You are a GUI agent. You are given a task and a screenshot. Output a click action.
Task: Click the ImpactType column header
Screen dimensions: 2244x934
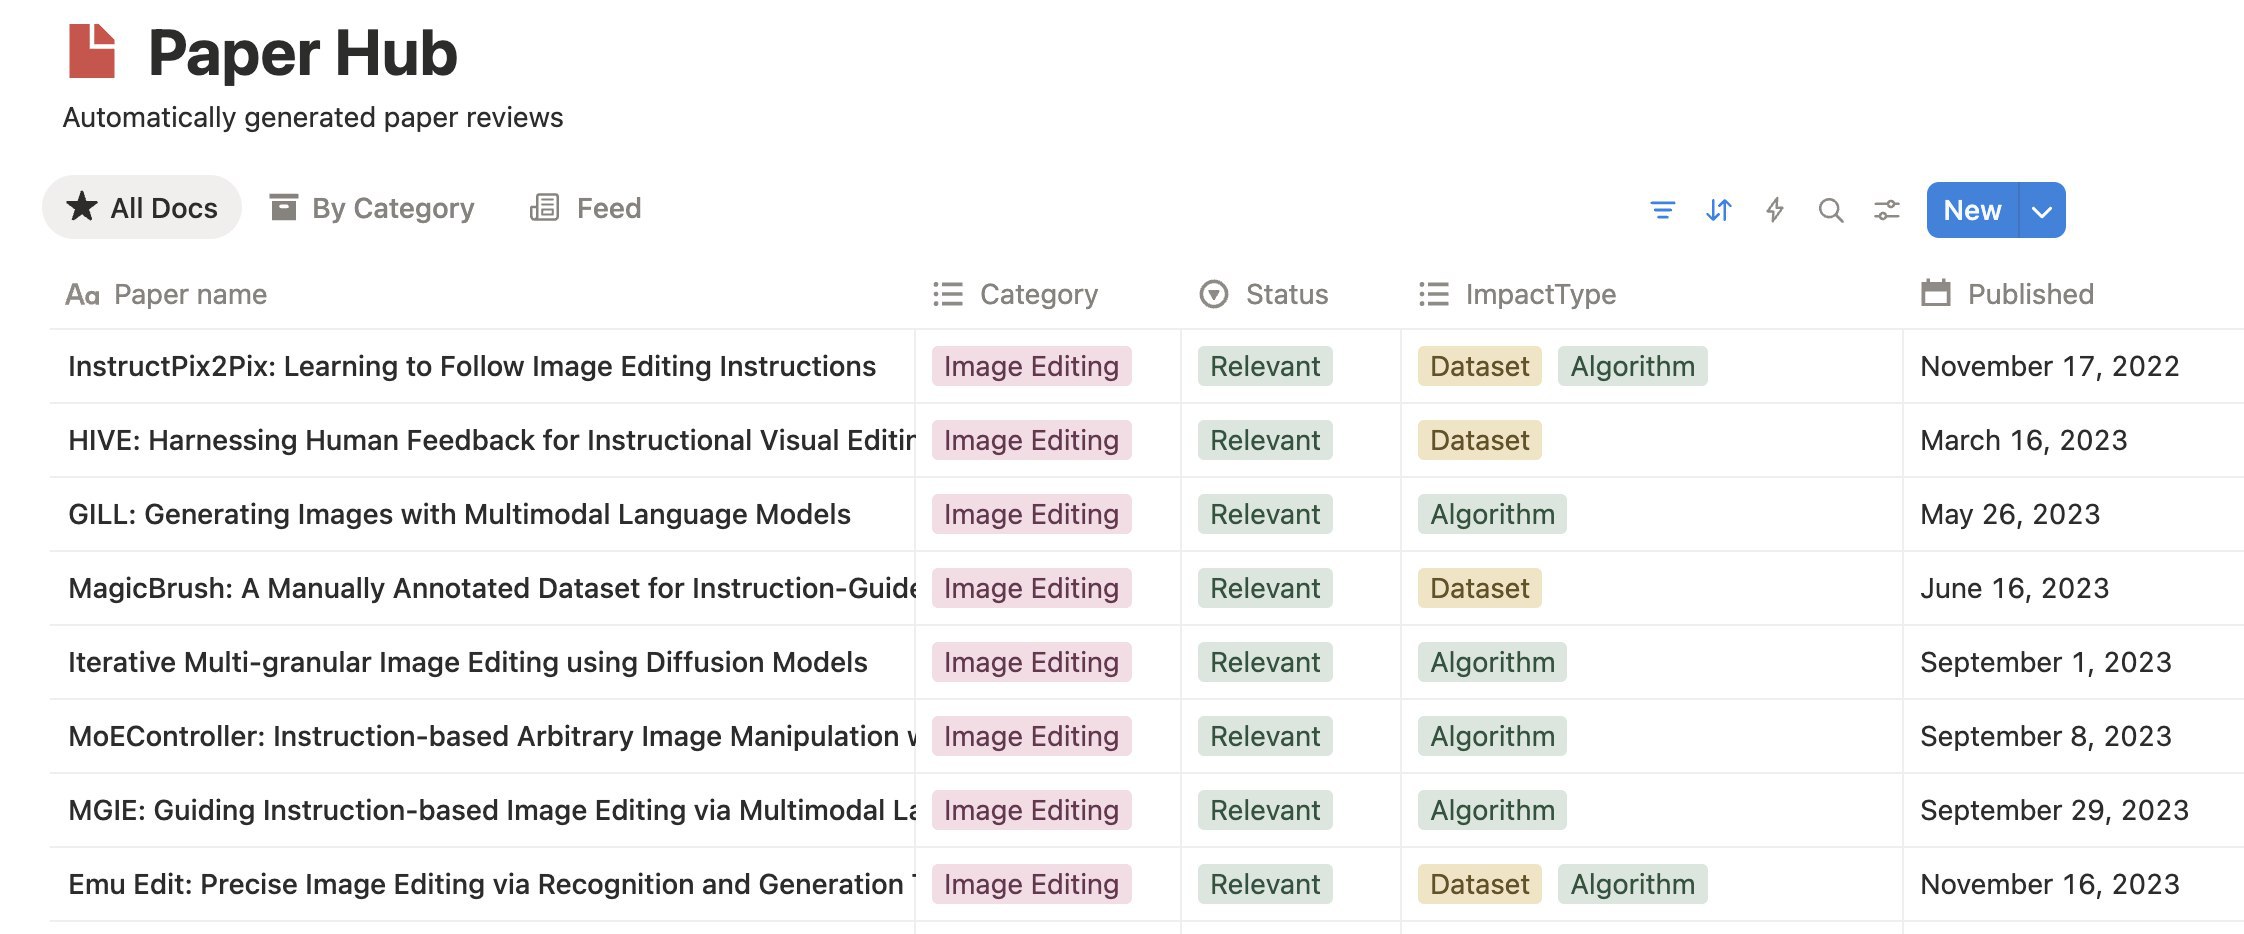(x=1540, y=294)
